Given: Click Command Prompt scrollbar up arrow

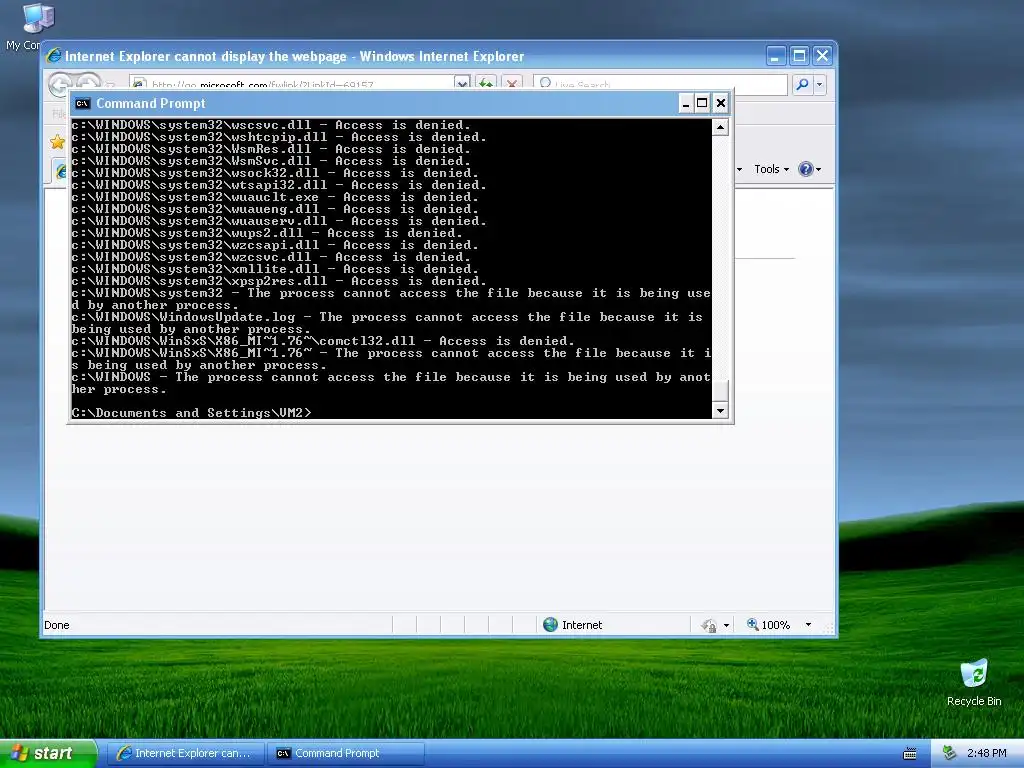Looking at the screenshot, I should pos(720,127).
